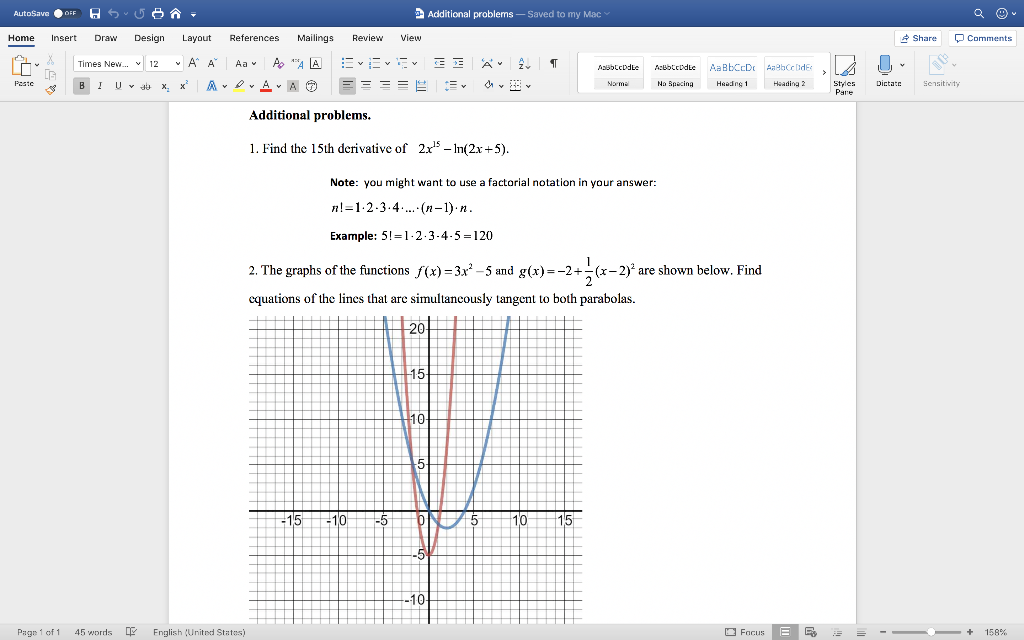Click the Comments button
The width and height of the screenshot is (1024, 640).
click(983, 39)
